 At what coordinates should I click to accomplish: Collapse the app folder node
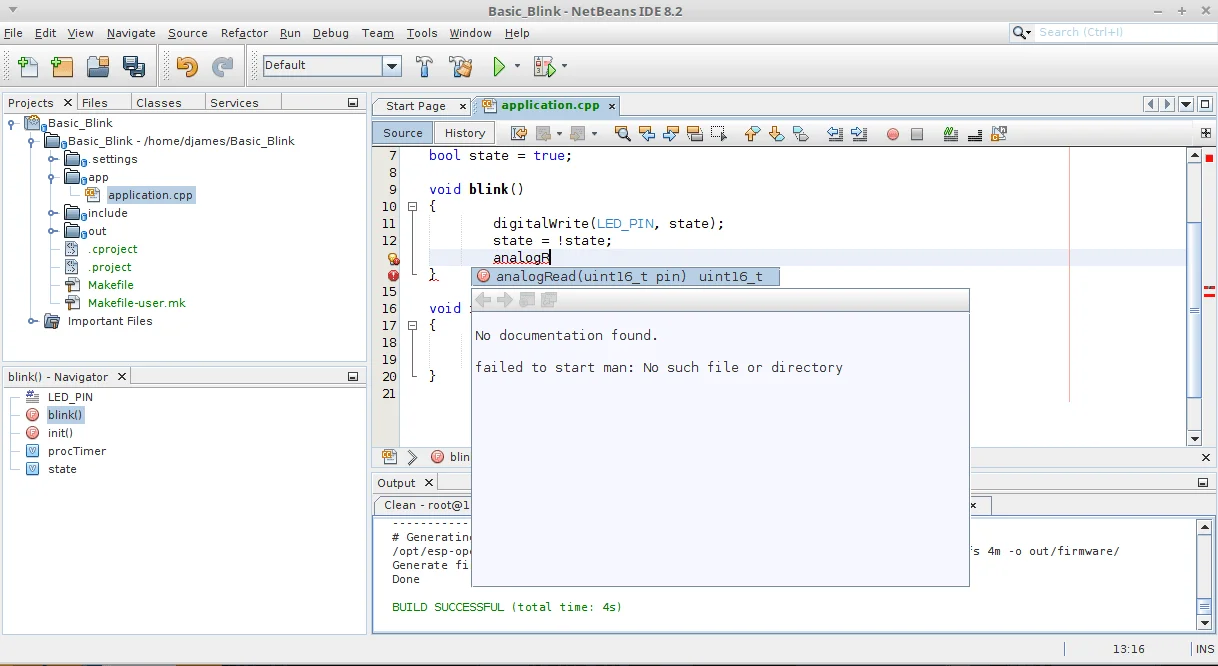tap(52, 177)
